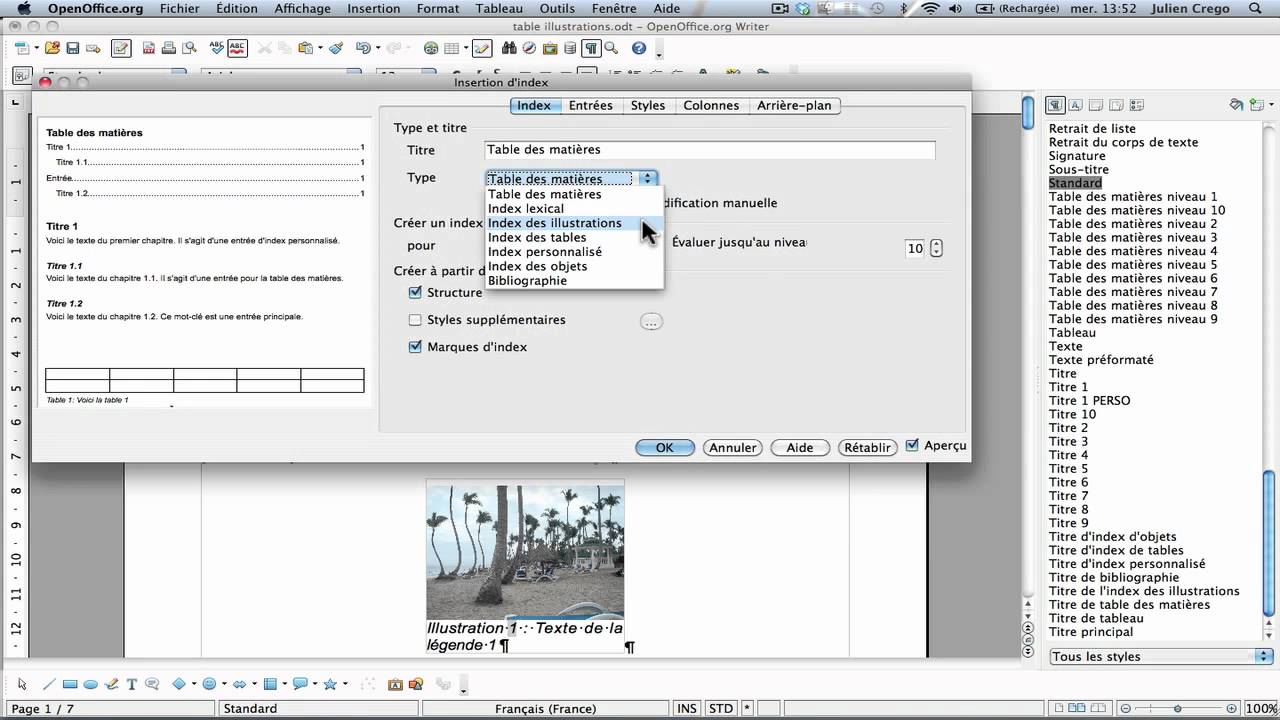Screen dimensions: 1280x720
Task: Select Titre 1 PERSO style in list
Action: 1089,400
